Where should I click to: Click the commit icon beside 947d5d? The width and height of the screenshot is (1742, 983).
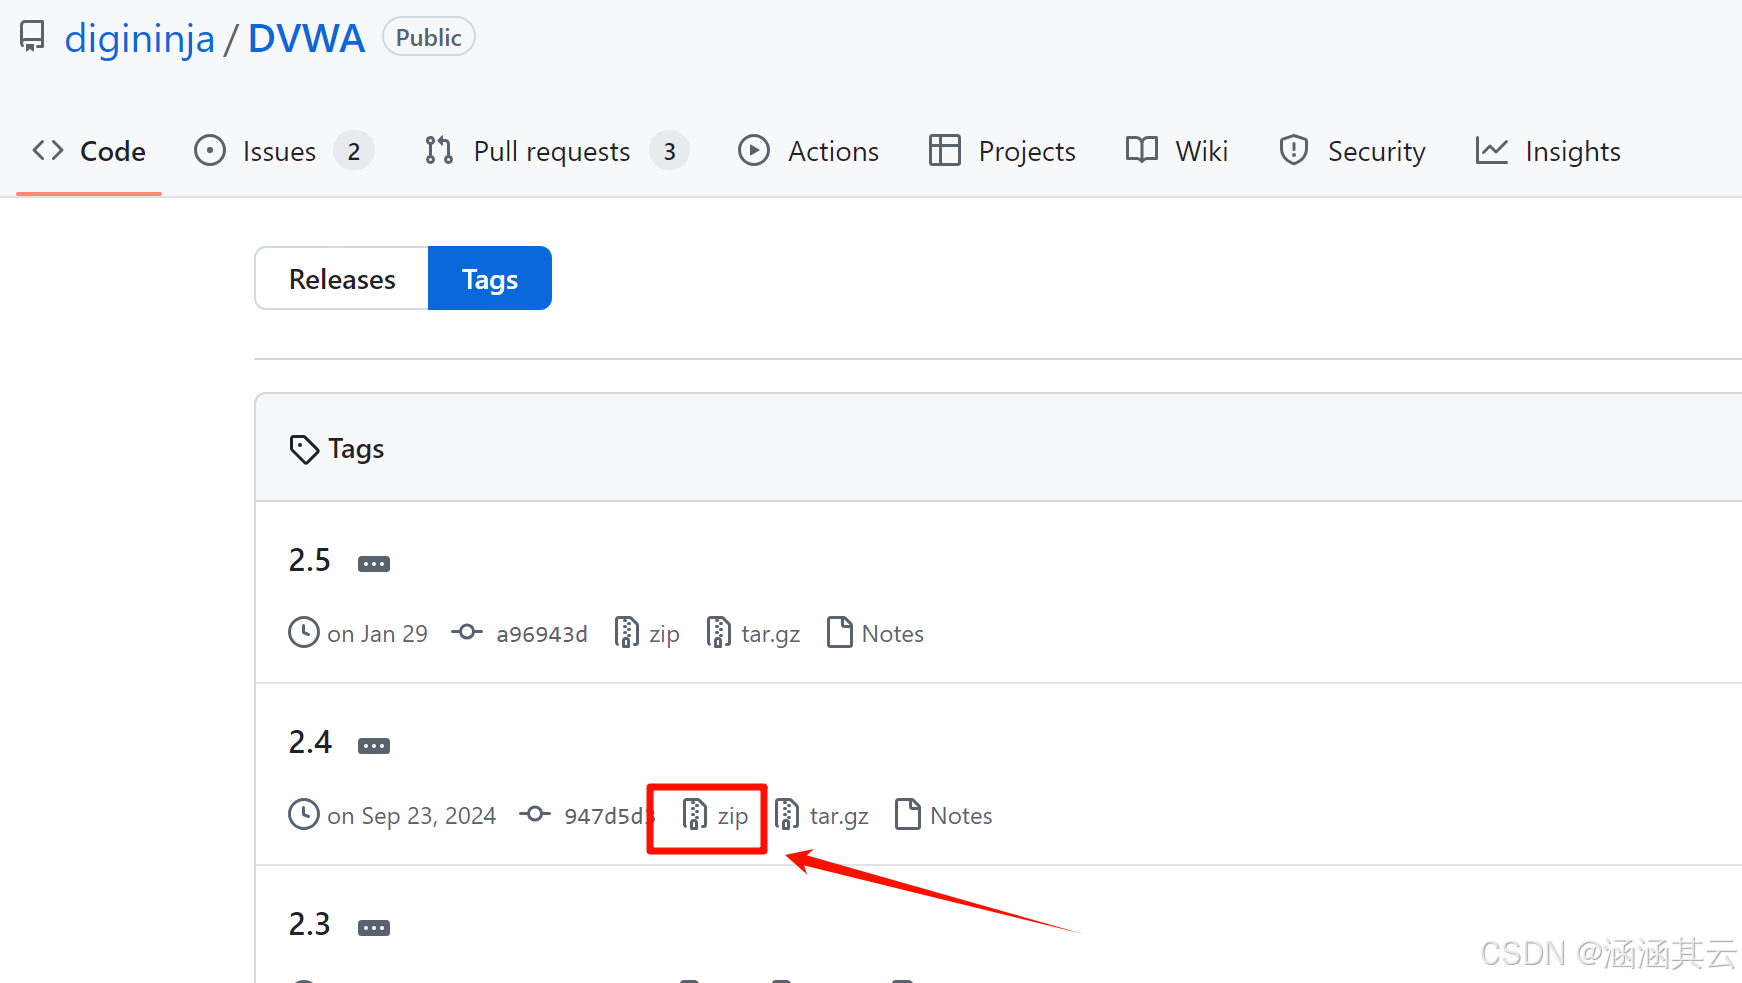coord(535,814)
